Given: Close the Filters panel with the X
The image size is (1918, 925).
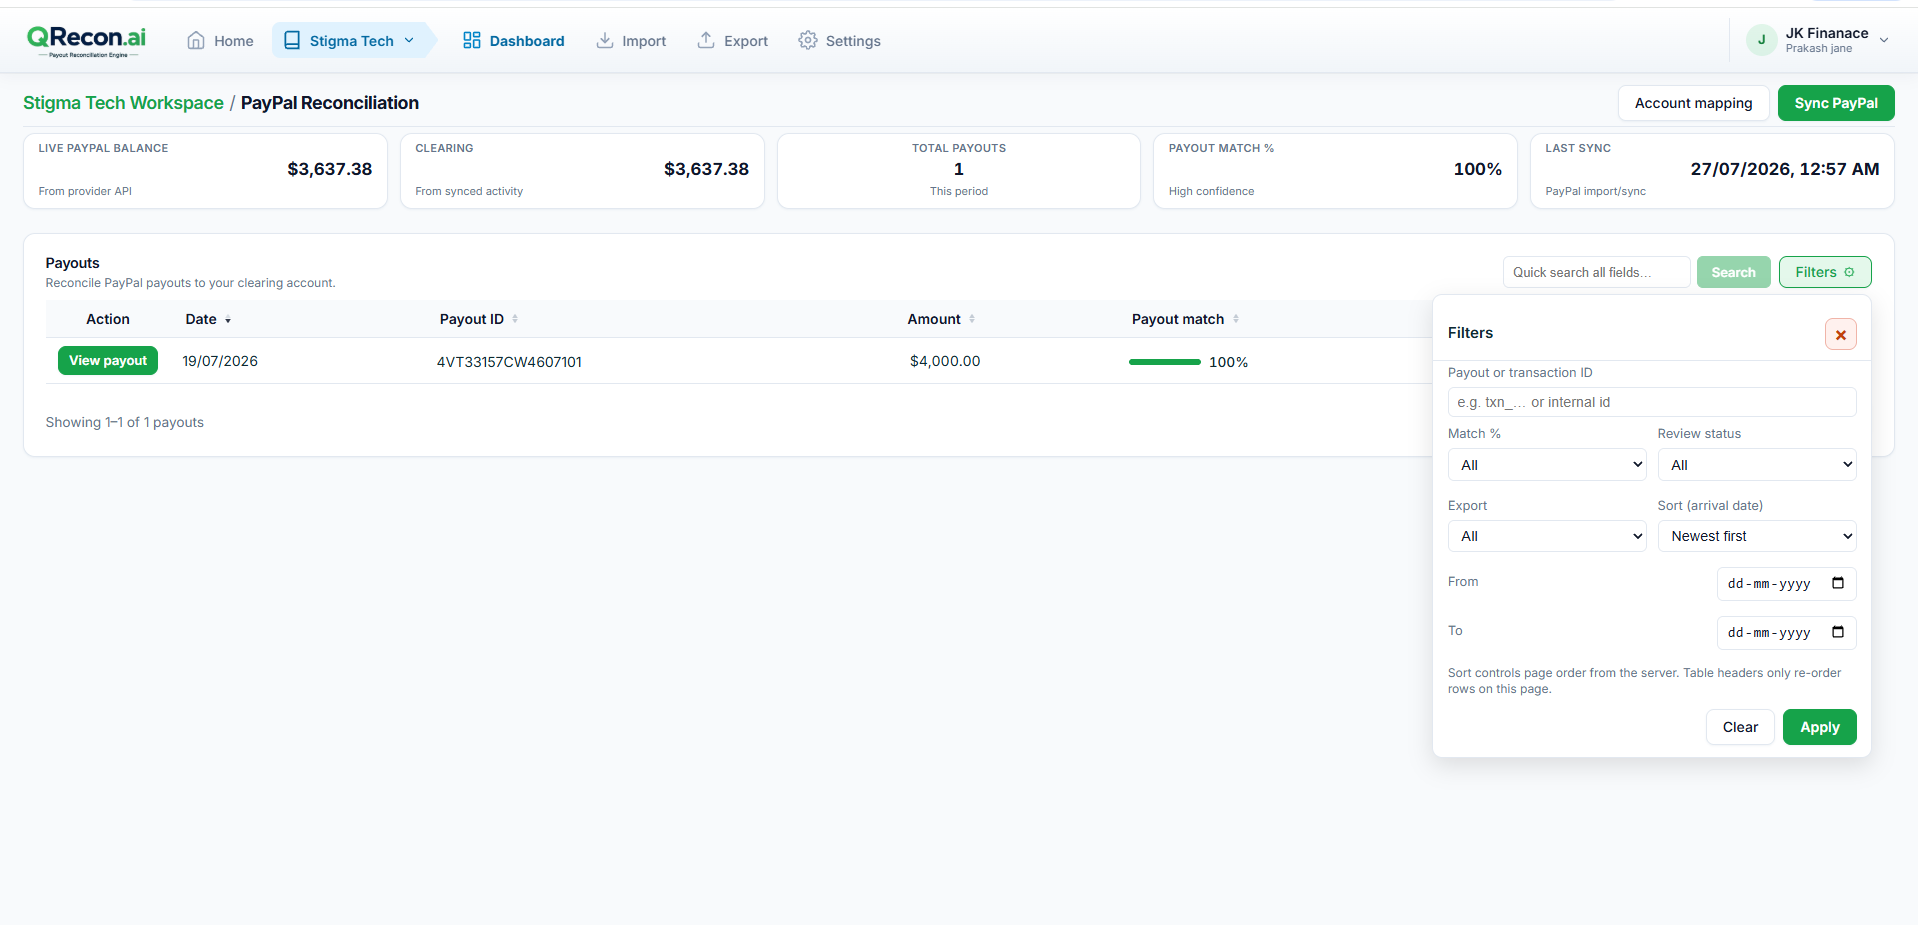Looking at the screenshot, I should [1840, 334].
